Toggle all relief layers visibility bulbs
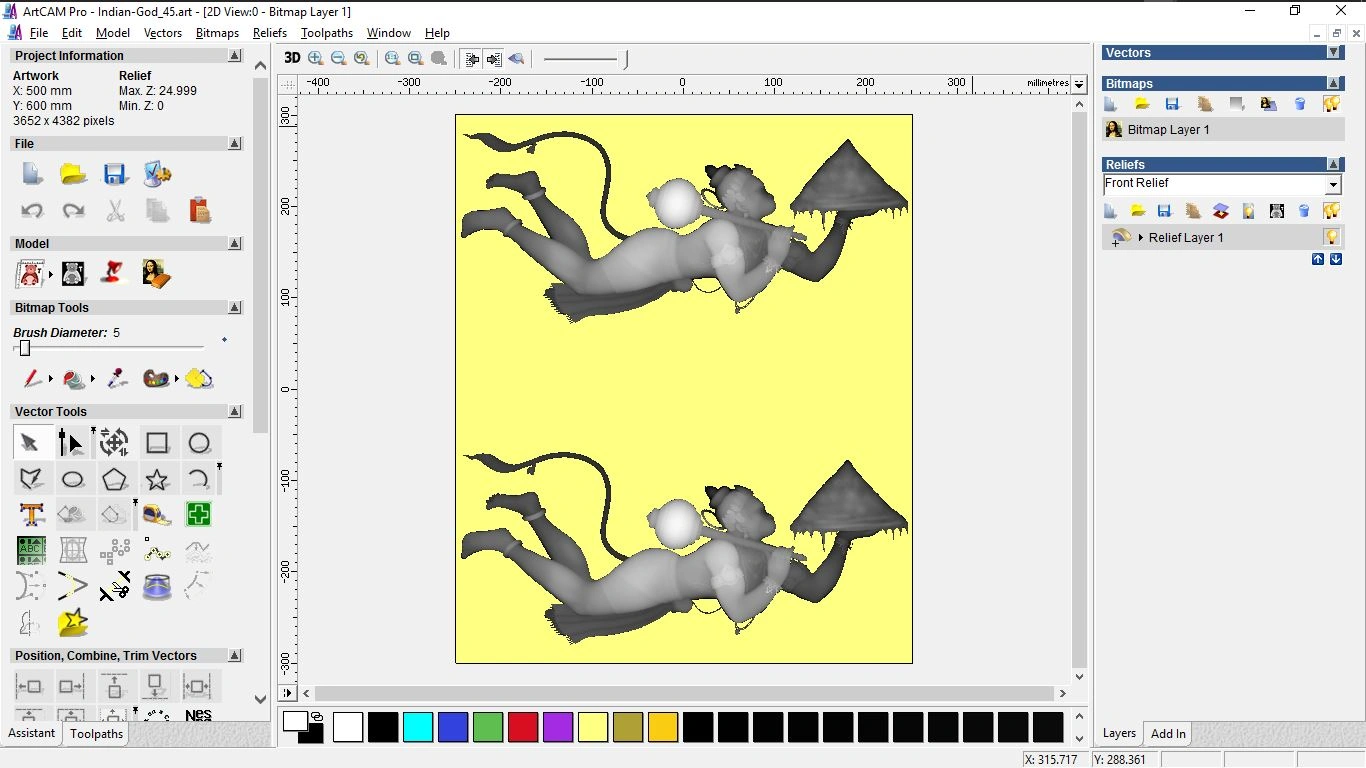Screen dimensions: 1366x768 click(1331, 211)
